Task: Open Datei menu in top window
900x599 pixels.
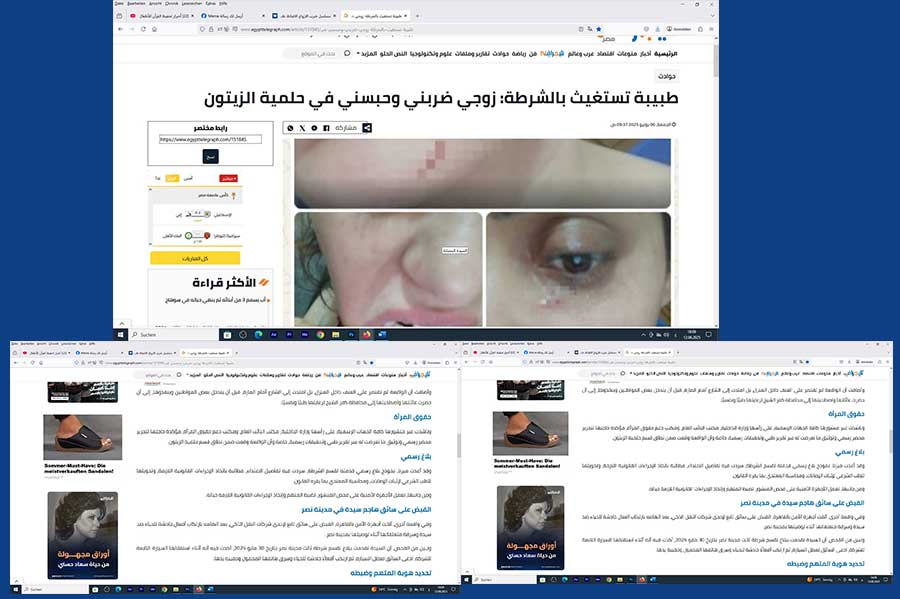Action: (x=119, y=3)
